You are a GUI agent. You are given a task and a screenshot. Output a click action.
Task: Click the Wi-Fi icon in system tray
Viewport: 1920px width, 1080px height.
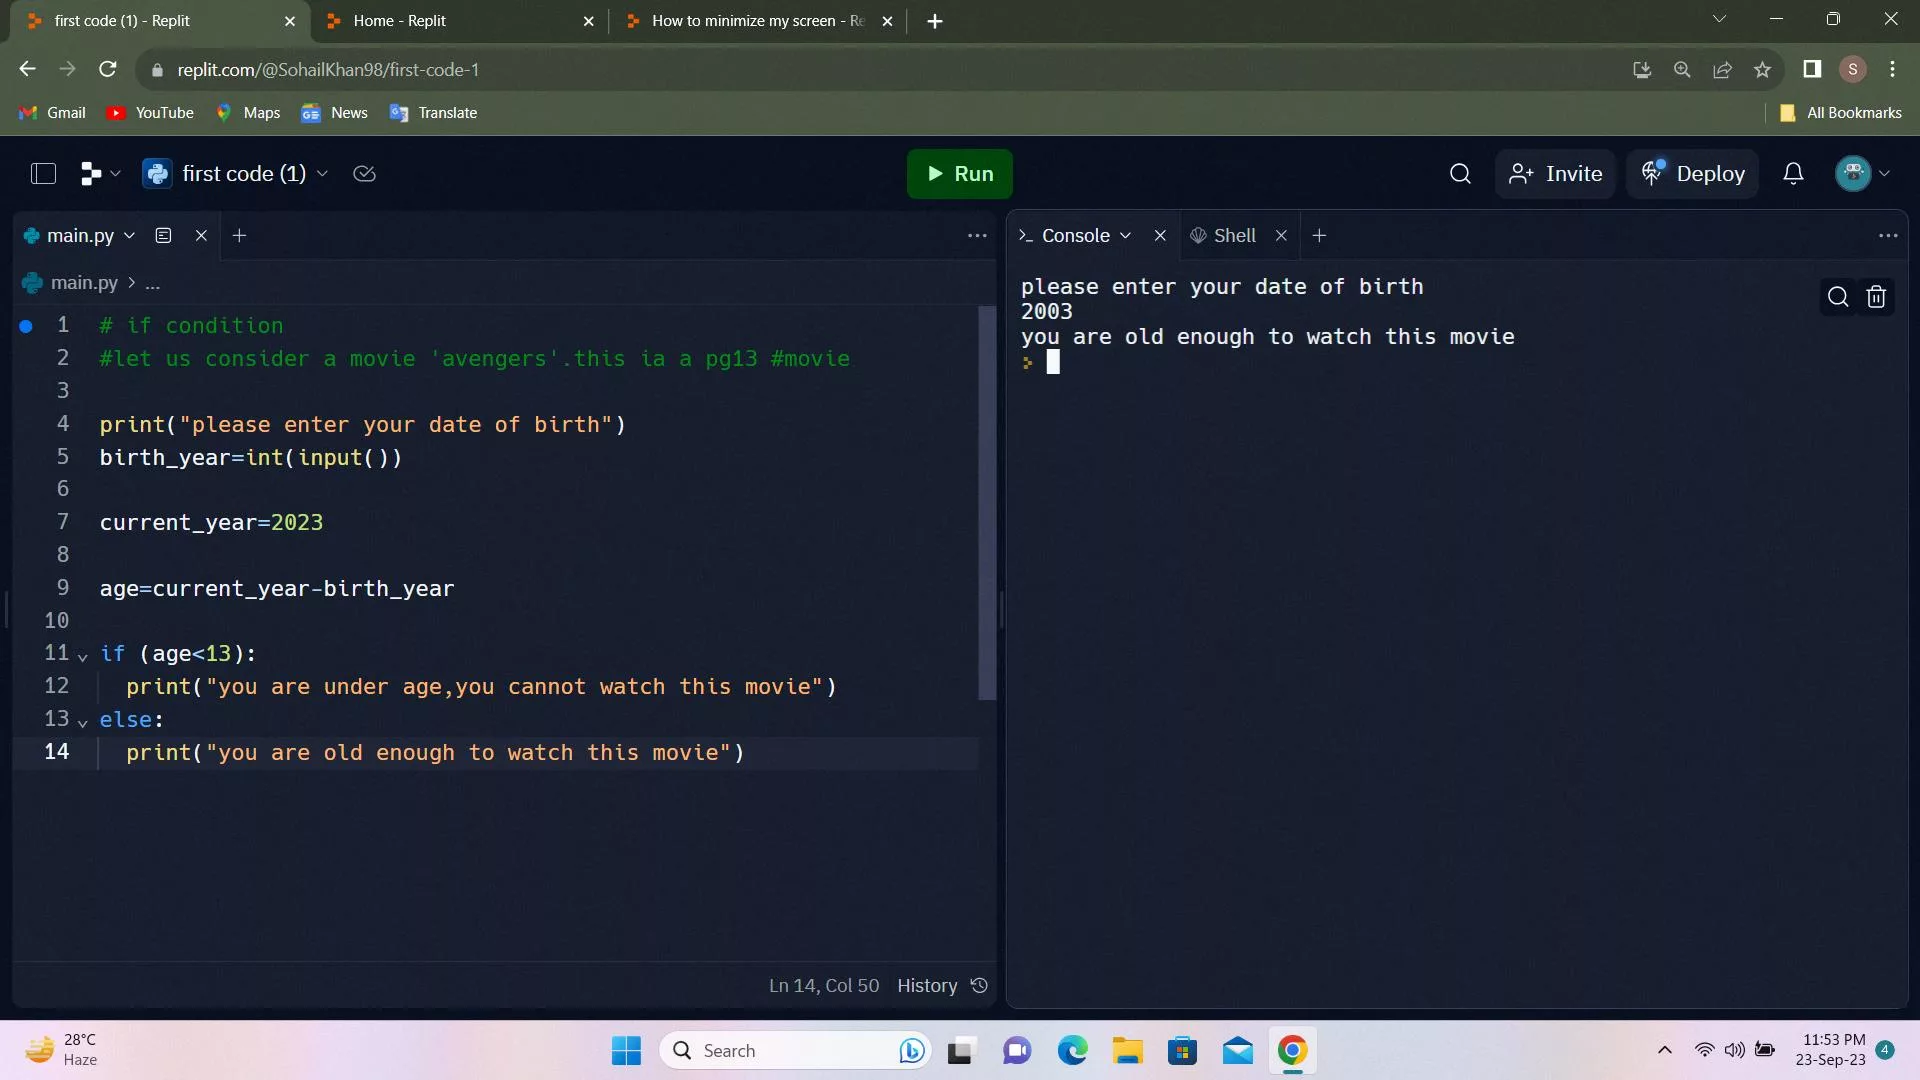pyautogui.click(x=1703, y=1050)
